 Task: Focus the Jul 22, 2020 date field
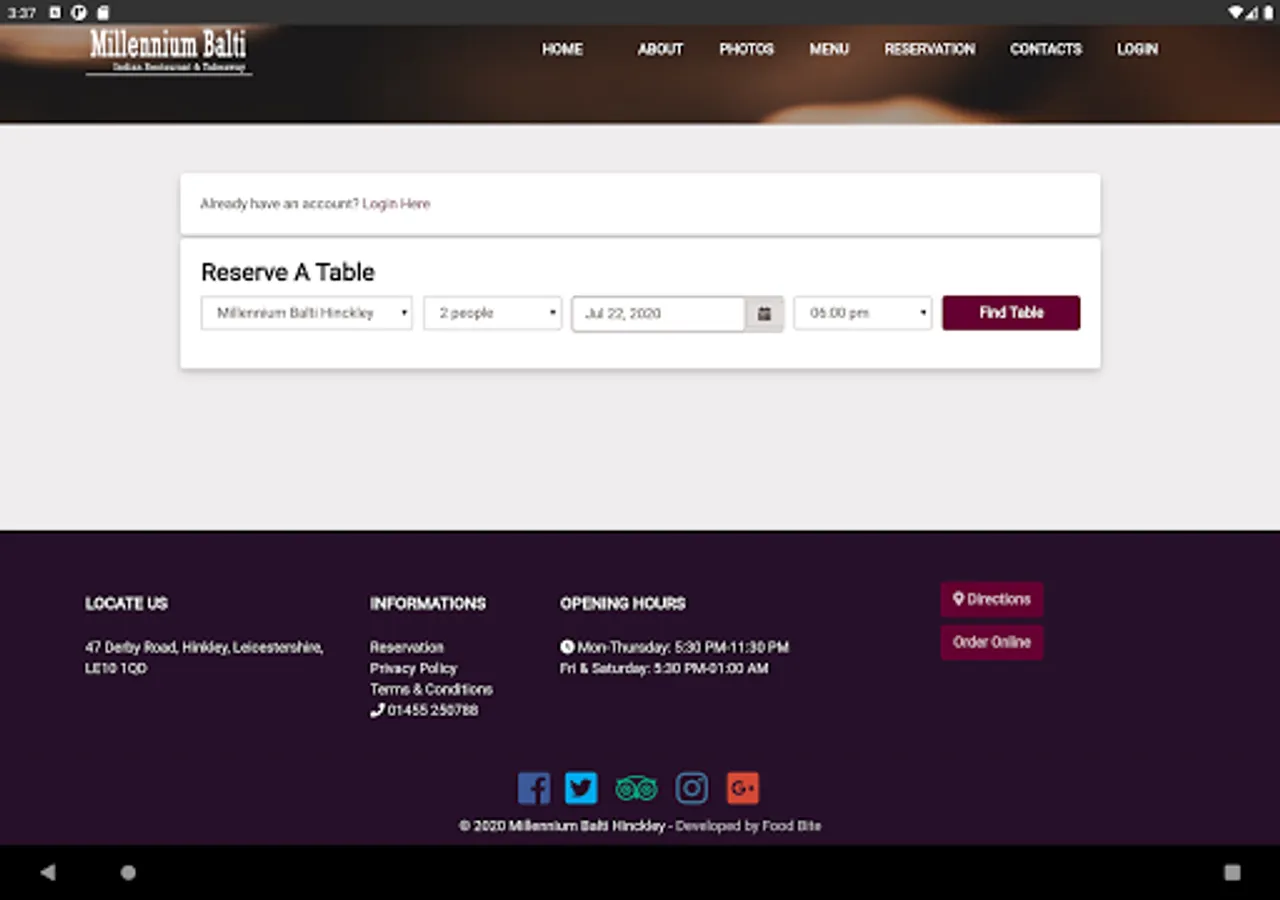coord(659,313)
